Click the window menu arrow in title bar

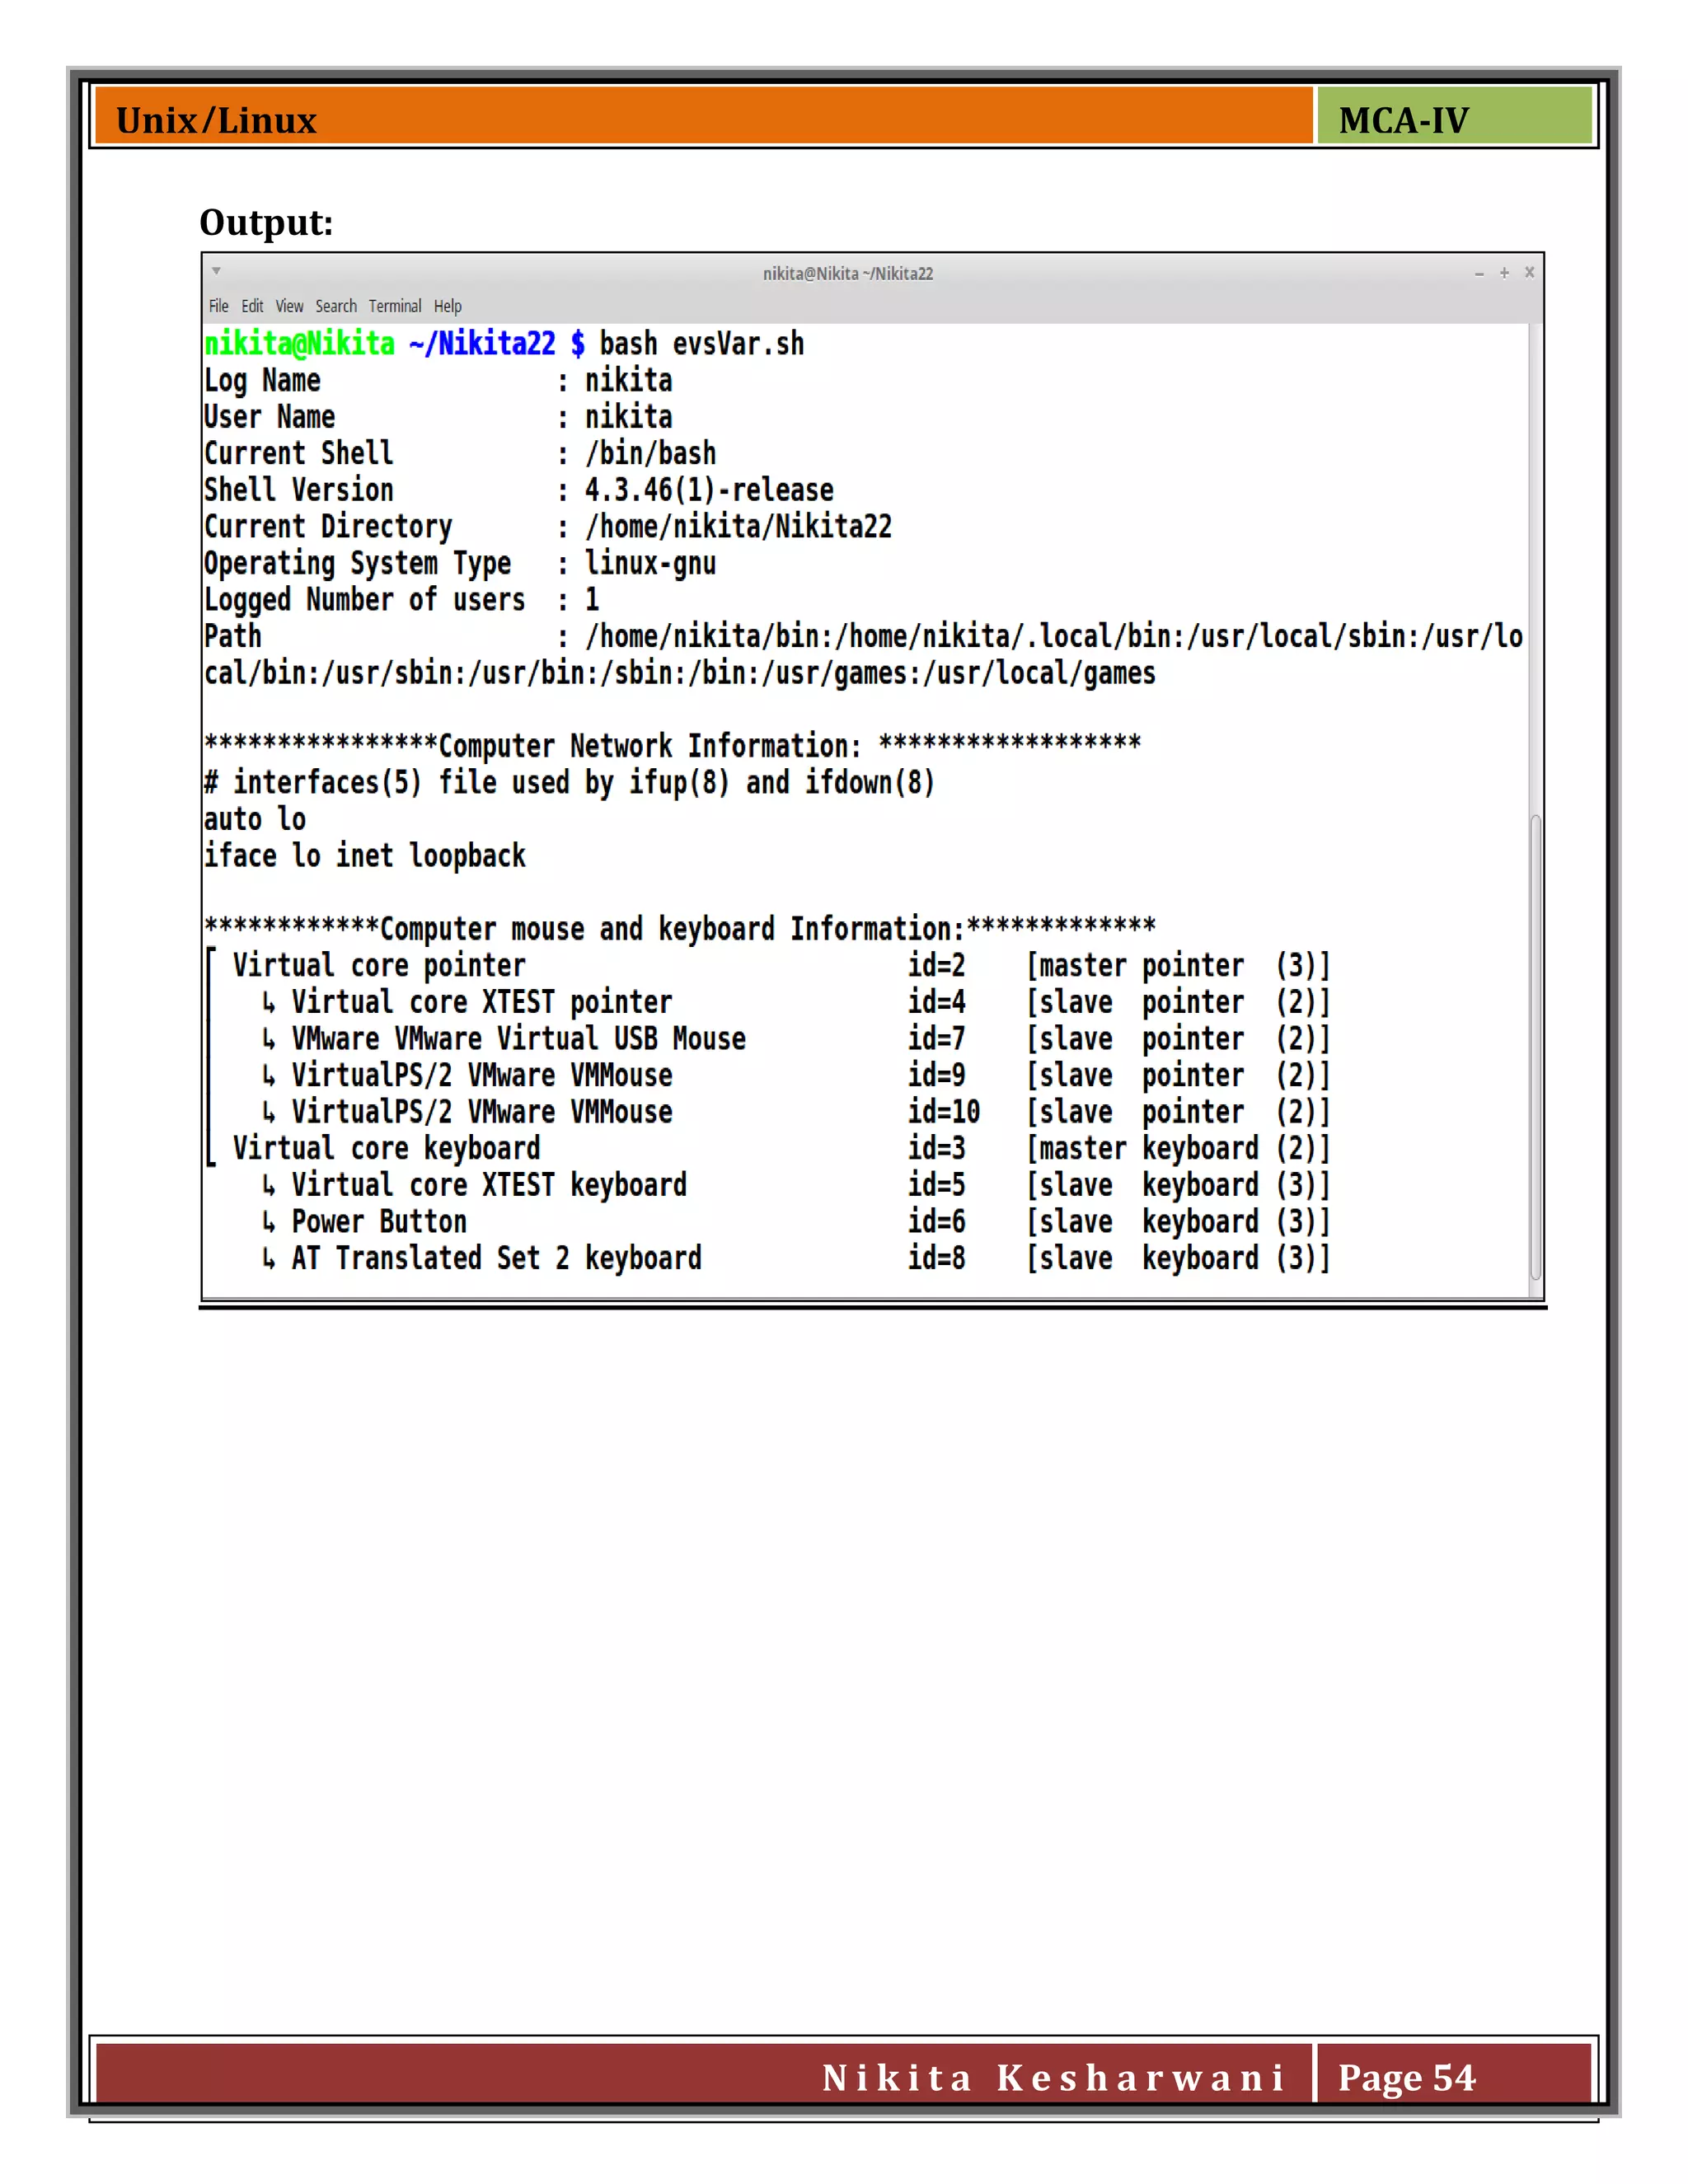[216, 271]
